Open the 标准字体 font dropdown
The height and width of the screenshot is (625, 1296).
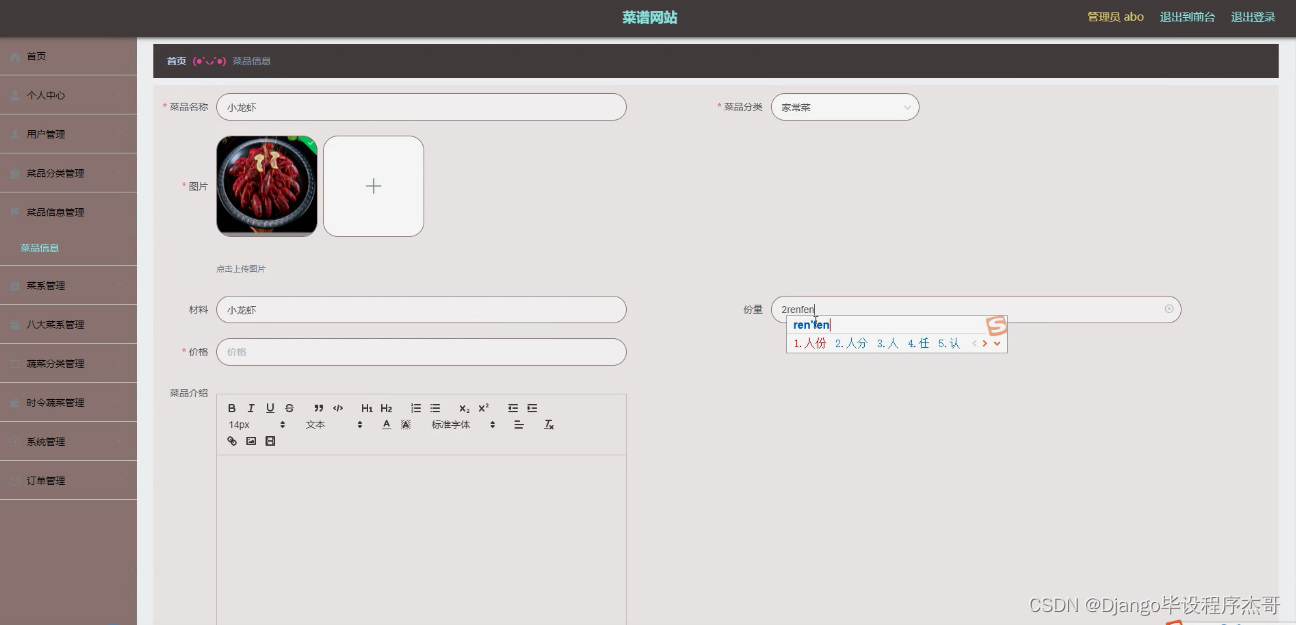pos(464,425)
